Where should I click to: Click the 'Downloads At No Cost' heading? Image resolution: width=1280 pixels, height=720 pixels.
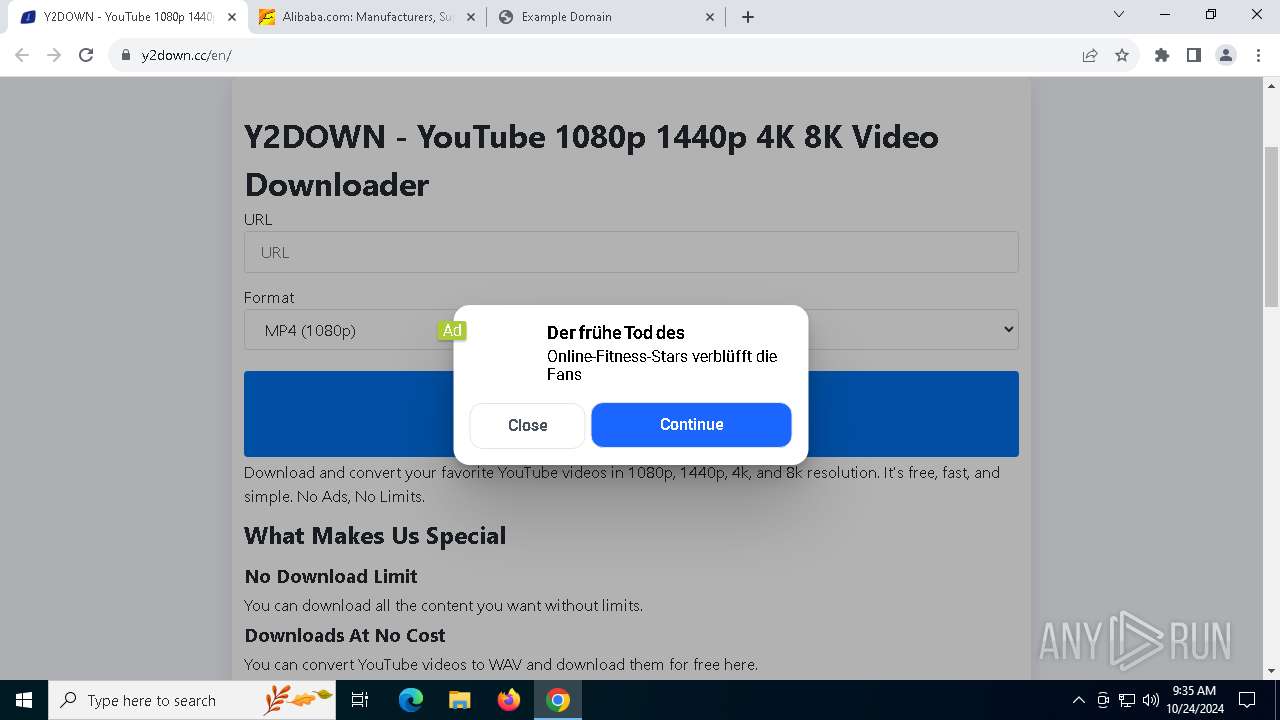345,636
